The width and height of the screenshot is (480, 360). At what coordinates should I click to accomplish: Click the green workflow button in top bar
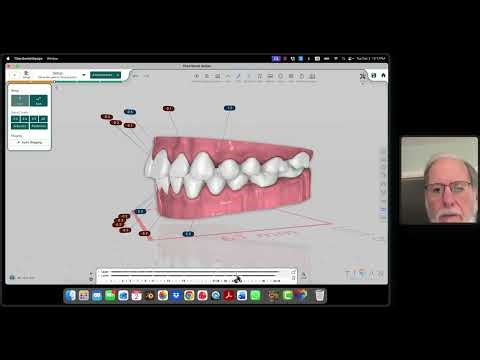[105, 75]
